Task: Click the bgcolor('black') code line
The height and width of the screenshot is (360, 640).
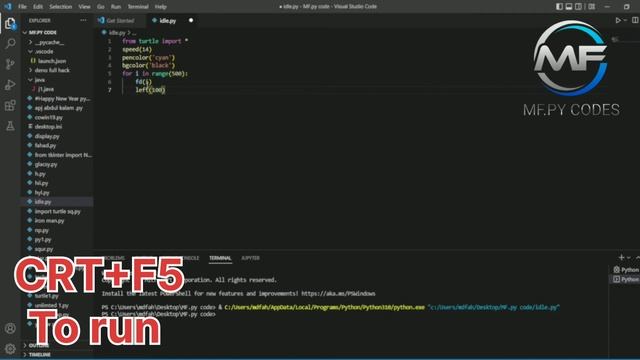Action: pos(148,65)
